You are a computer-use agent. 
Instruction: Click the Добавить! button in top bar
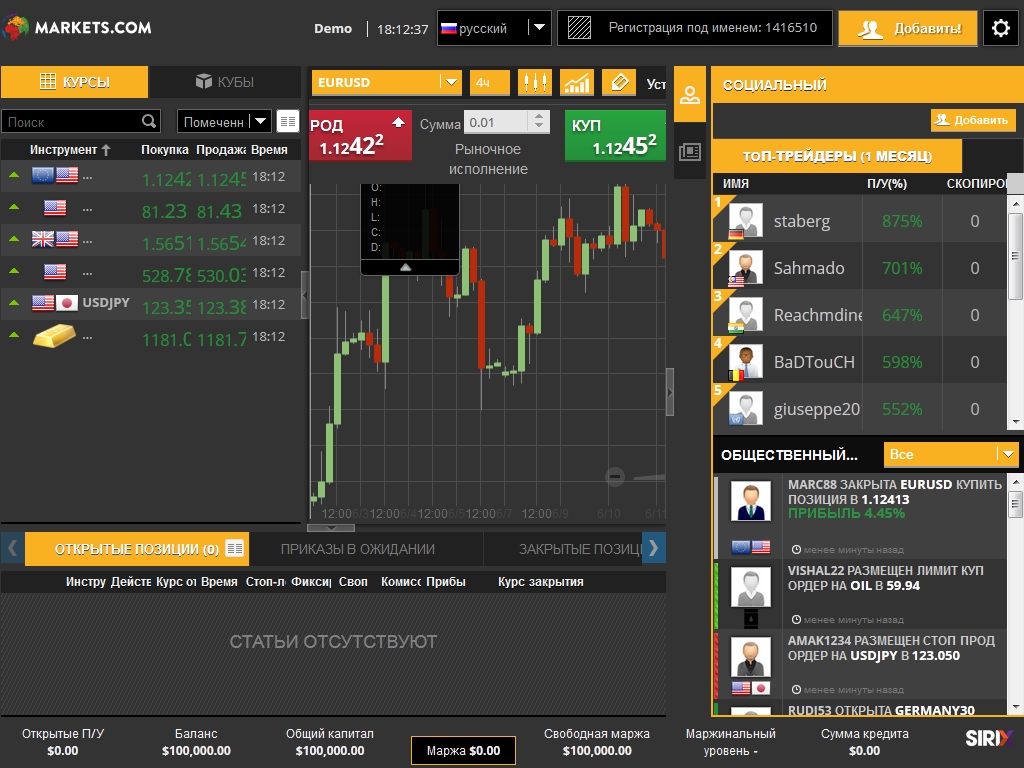click(x=907, y=28)
